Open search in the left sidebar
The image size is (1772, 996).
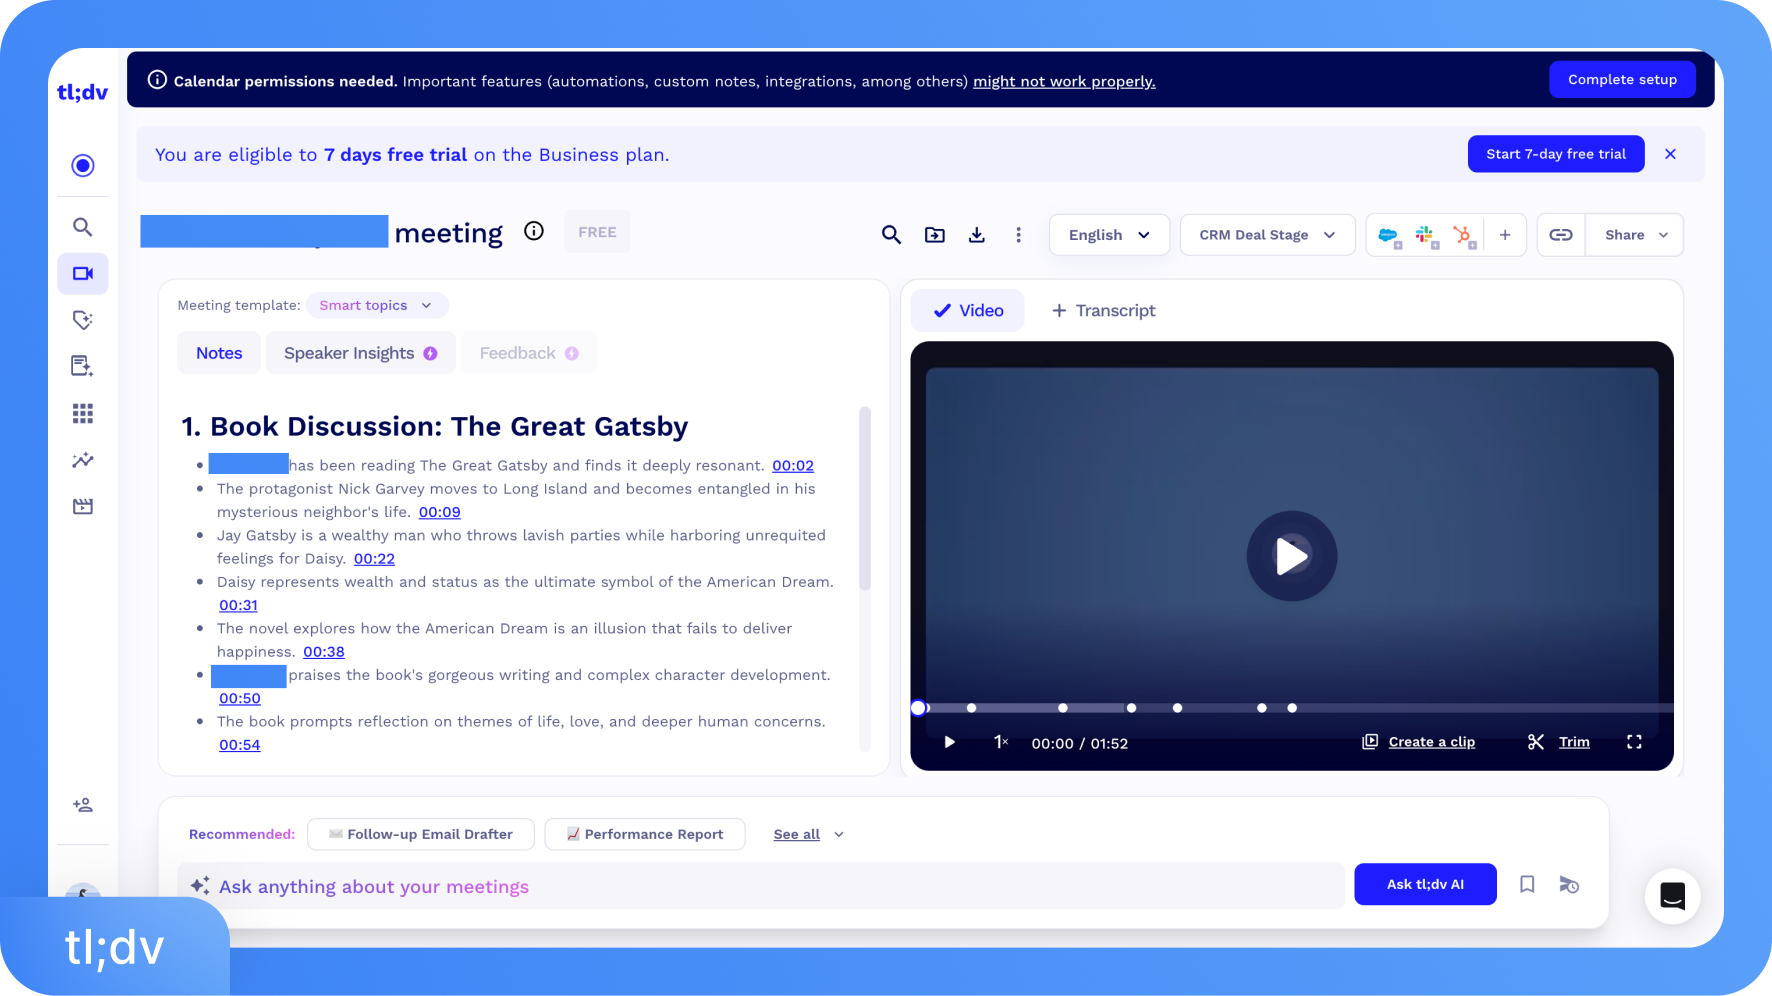click(83, 226)
